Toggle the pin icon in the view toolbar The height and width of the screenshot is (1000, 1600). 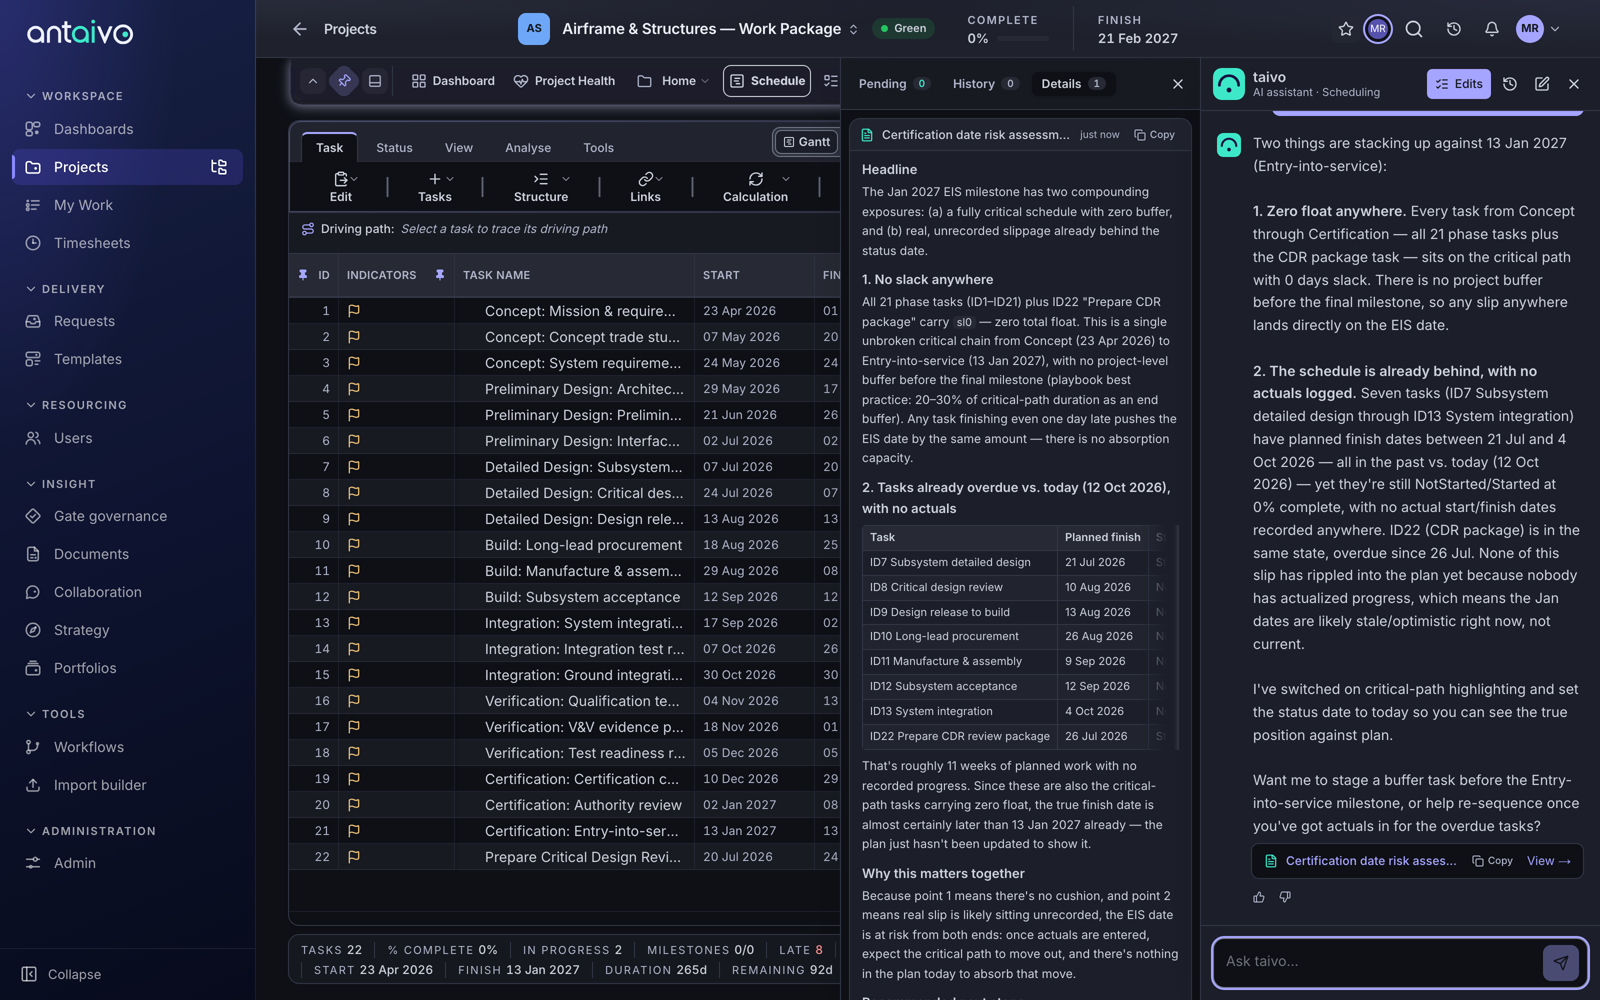pyautogui.click(x=344, y=81)
